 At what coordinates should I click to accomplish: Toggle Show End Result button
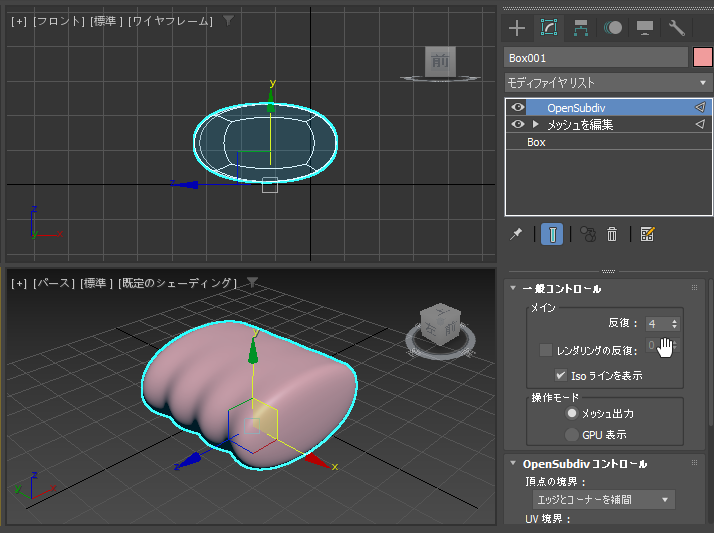[x=552, y=234]
